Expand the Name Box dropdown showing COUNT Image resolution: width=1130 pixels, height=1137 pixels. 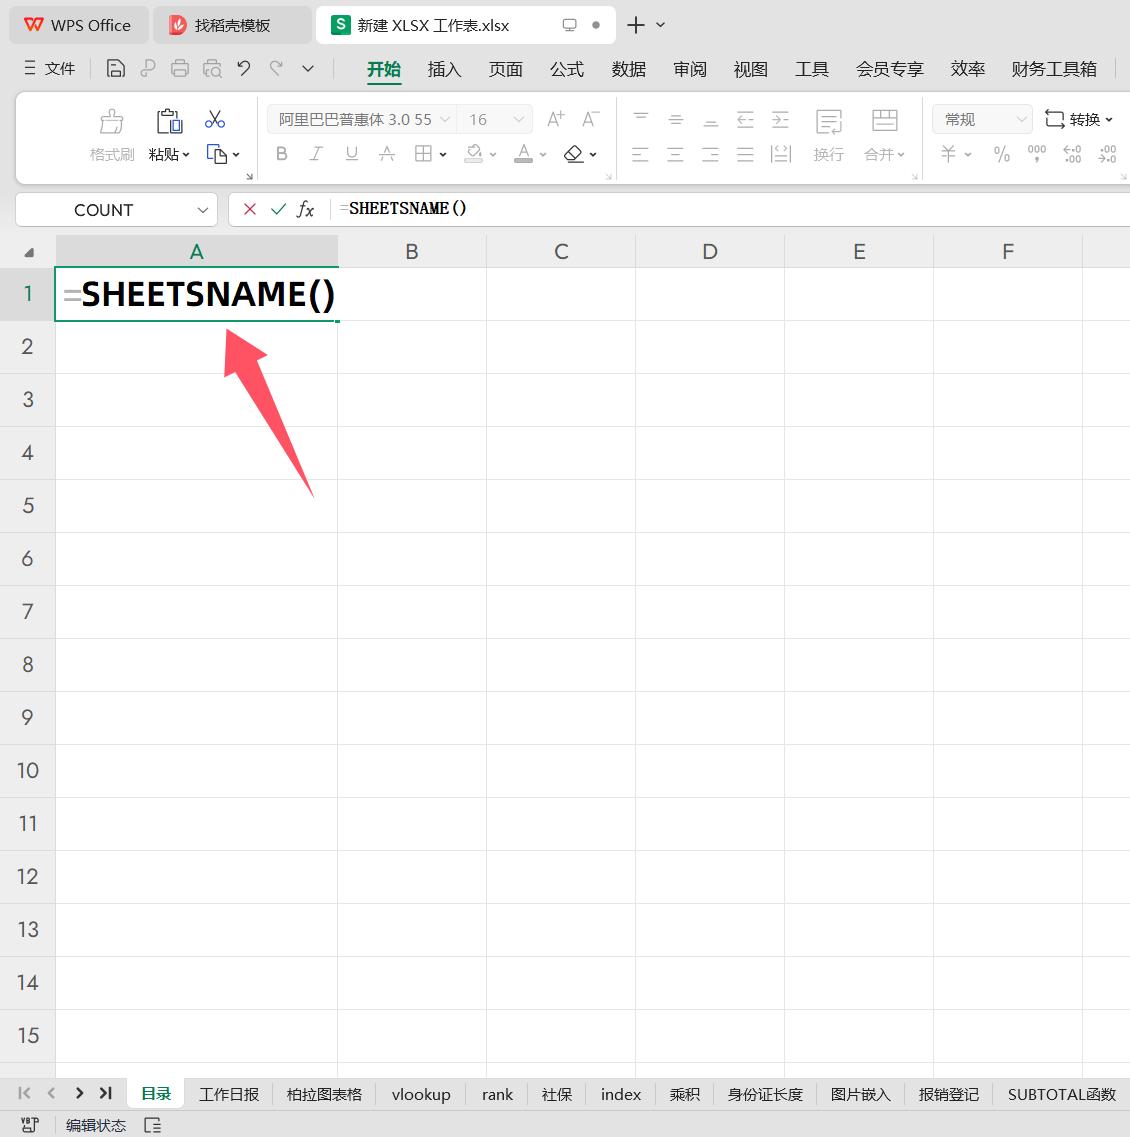203,210
